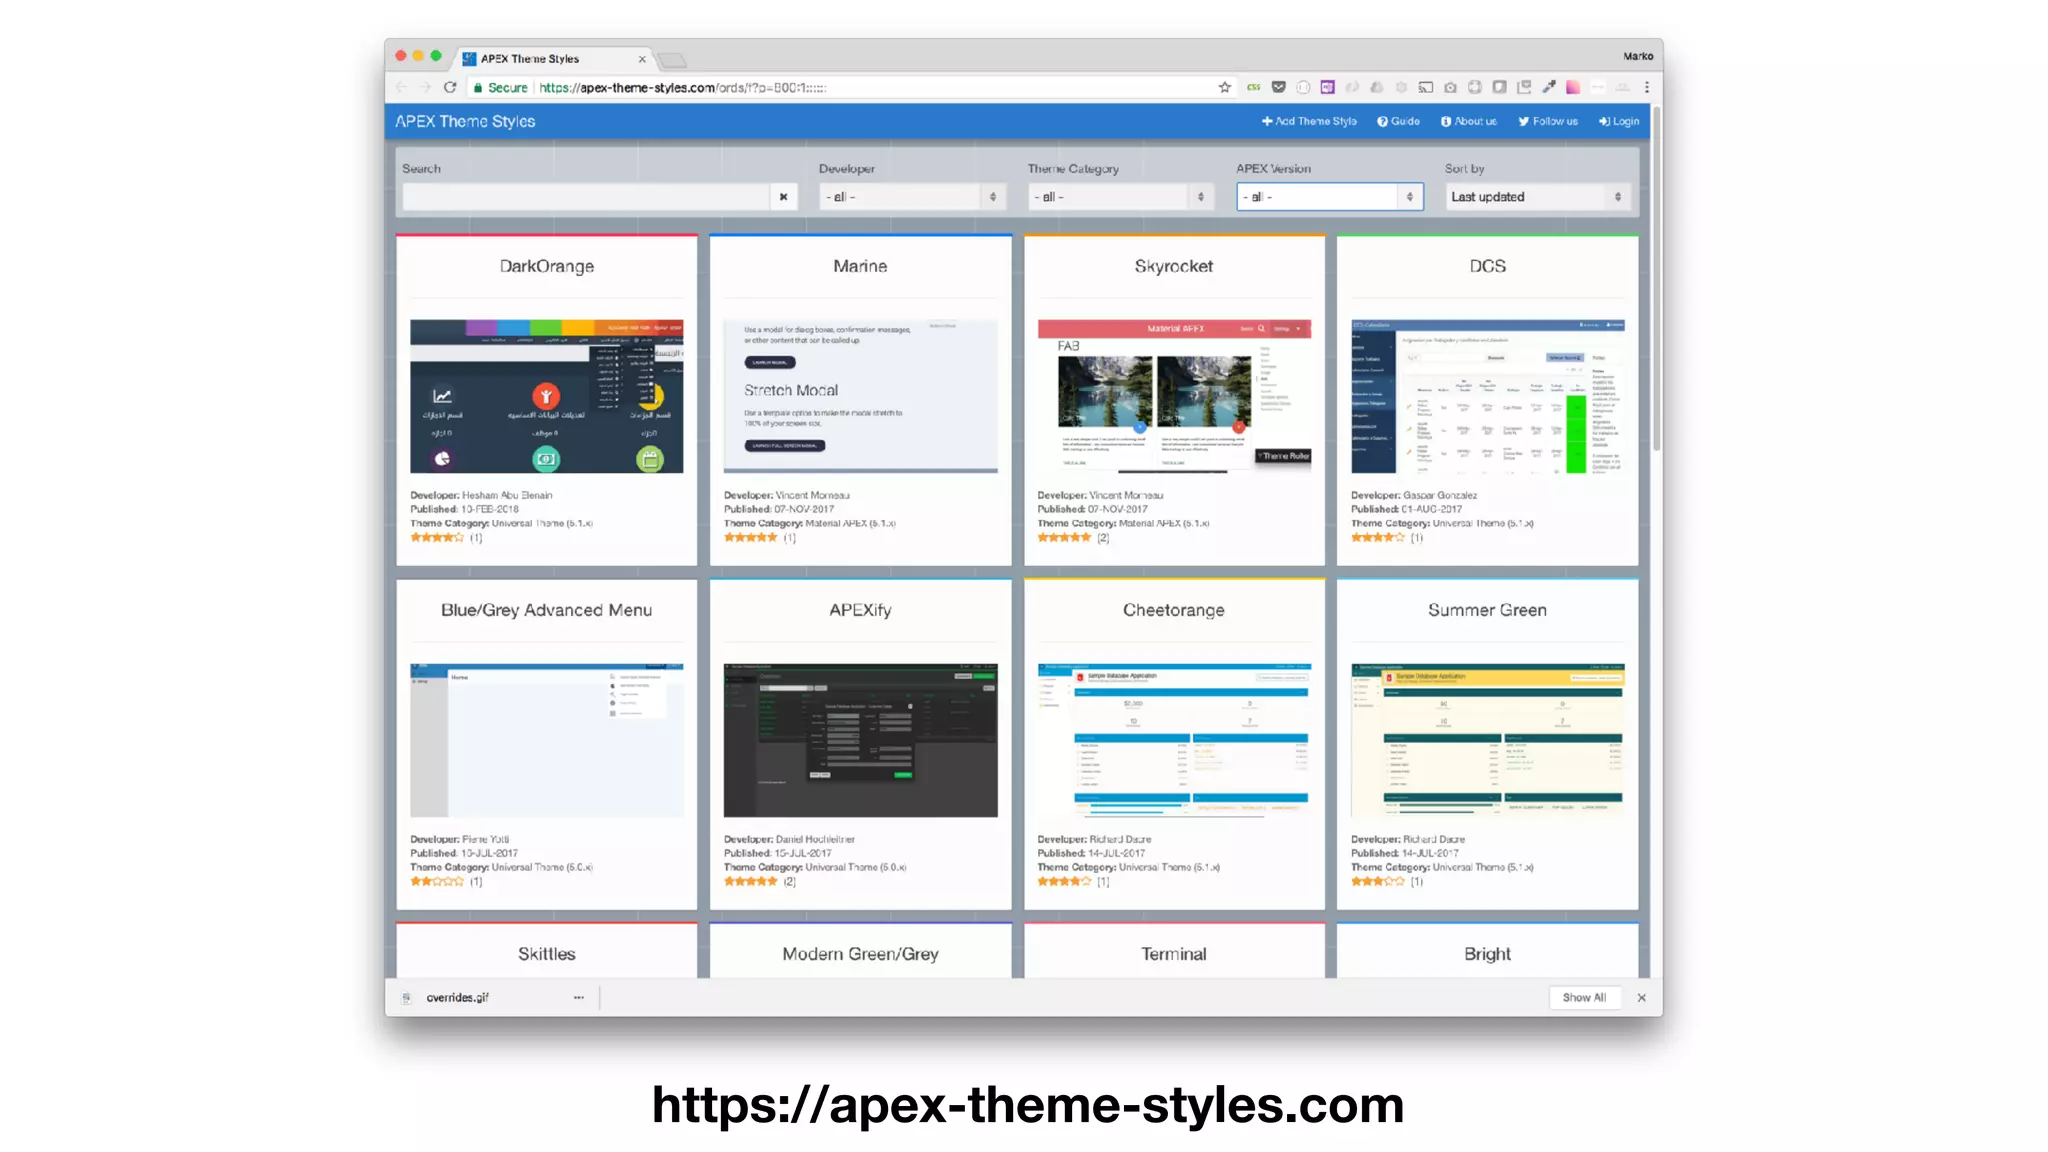Open the Guide link
Screen dimensions: 2048x1152
tap(1398, 122)
